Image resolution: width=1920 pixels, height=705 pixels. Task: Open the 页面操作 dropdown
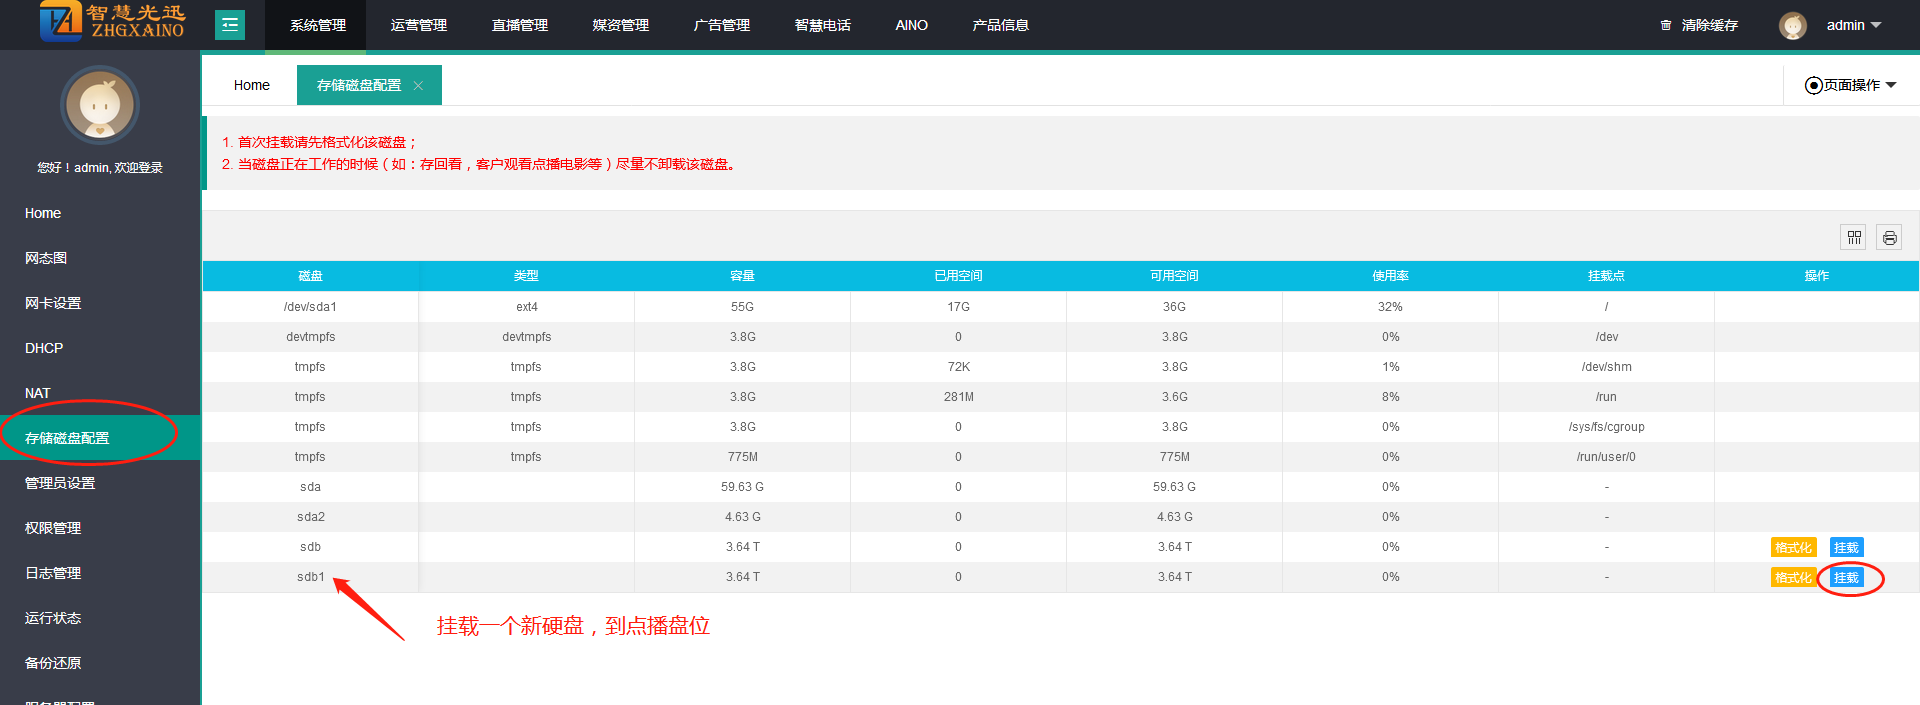[1850, 85]
